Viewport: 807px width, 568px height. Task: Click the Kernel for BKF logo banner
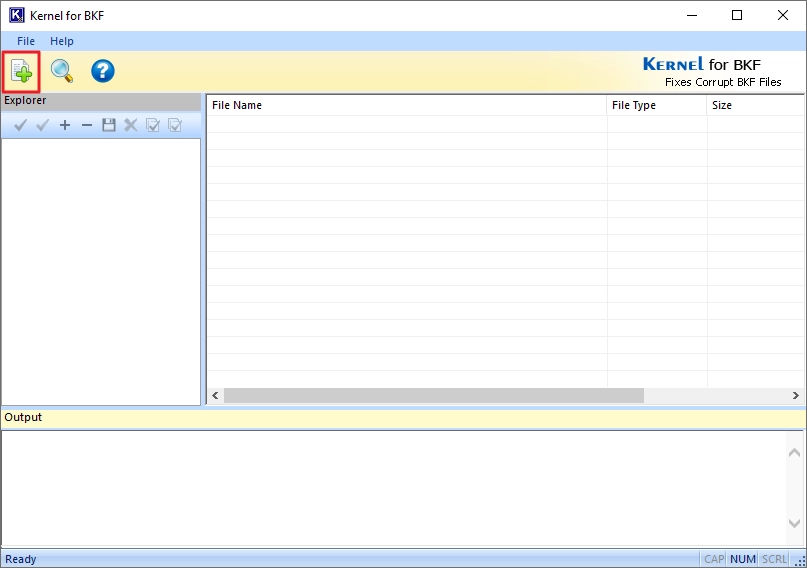[x=712, y=72]
